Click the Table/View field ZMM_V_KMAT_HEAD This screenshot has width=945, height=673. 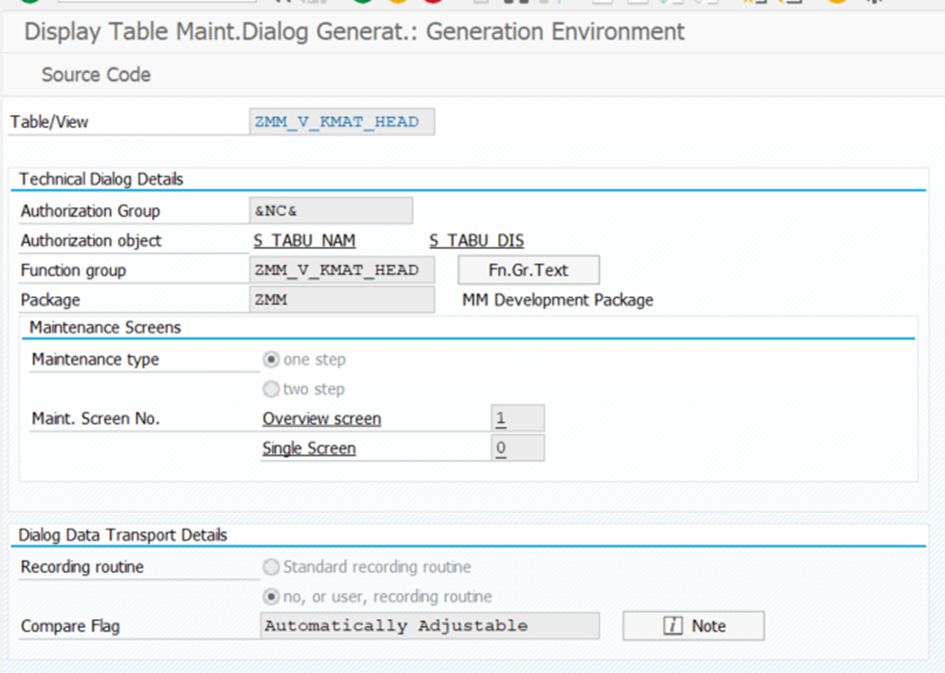tap(341, 122)
